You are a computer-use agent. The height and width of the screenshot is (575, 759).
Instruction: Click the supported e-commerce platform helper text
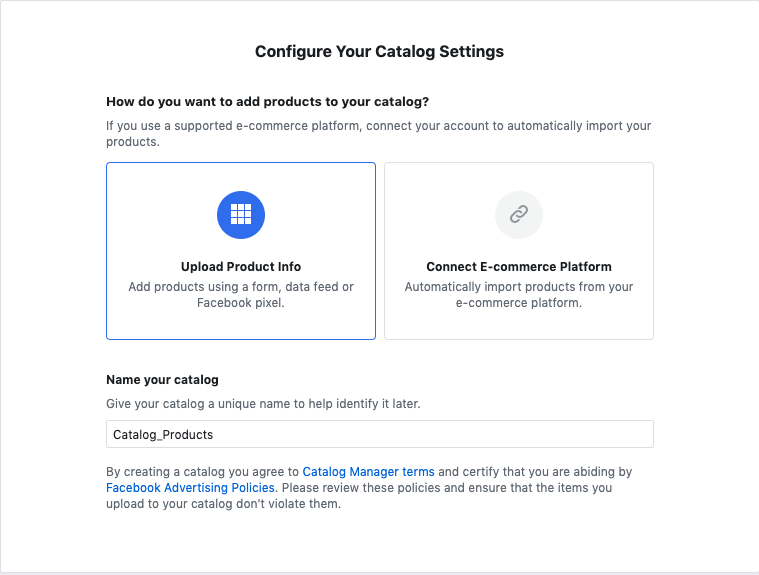(378, 127)
